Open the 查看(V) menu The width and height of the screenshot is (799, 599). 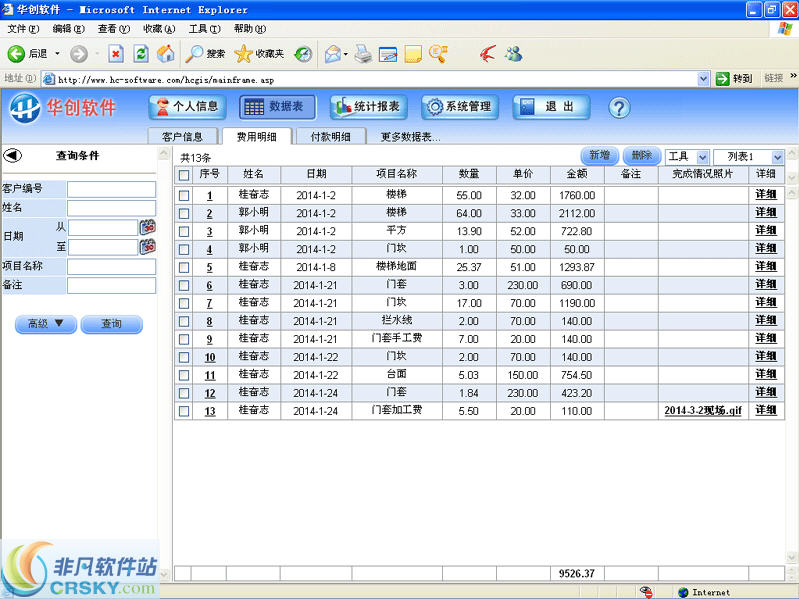[x=114, y=29]
